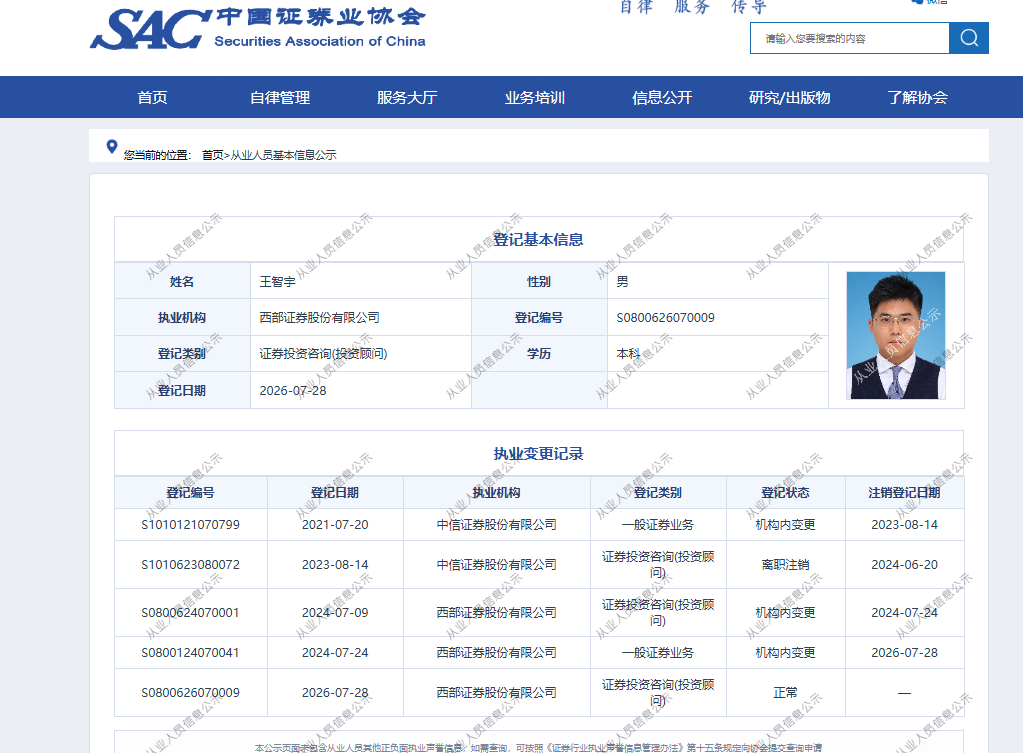
Task: Open the 业务培训 navigation menu
Action: 534,97
